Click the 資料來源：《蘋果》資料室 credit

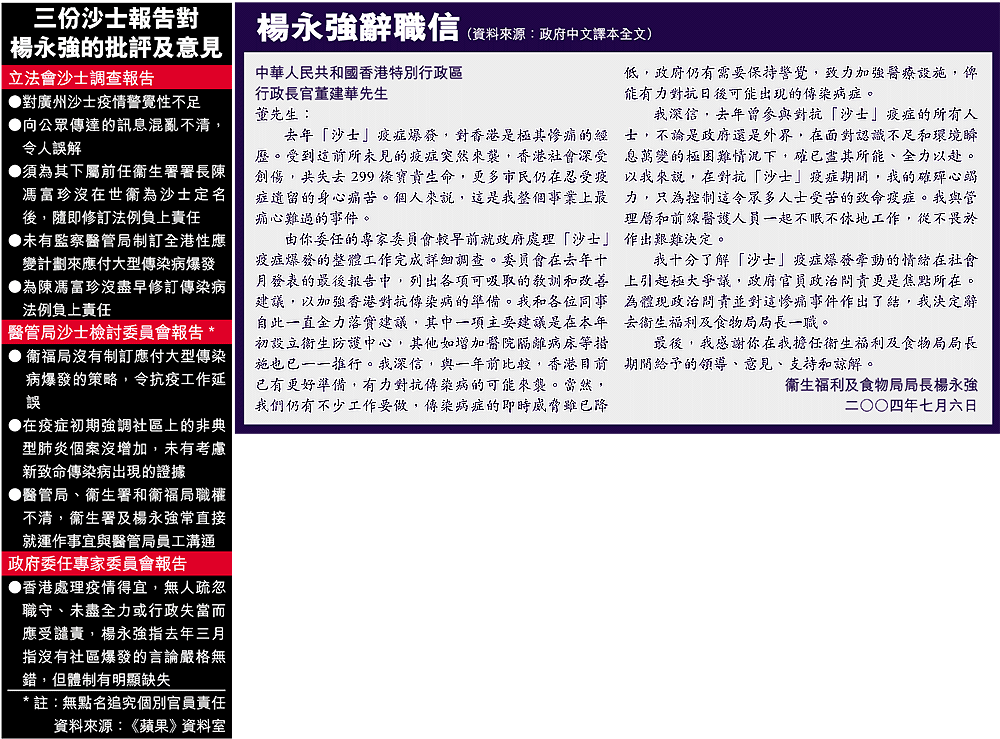click(140, 726)
